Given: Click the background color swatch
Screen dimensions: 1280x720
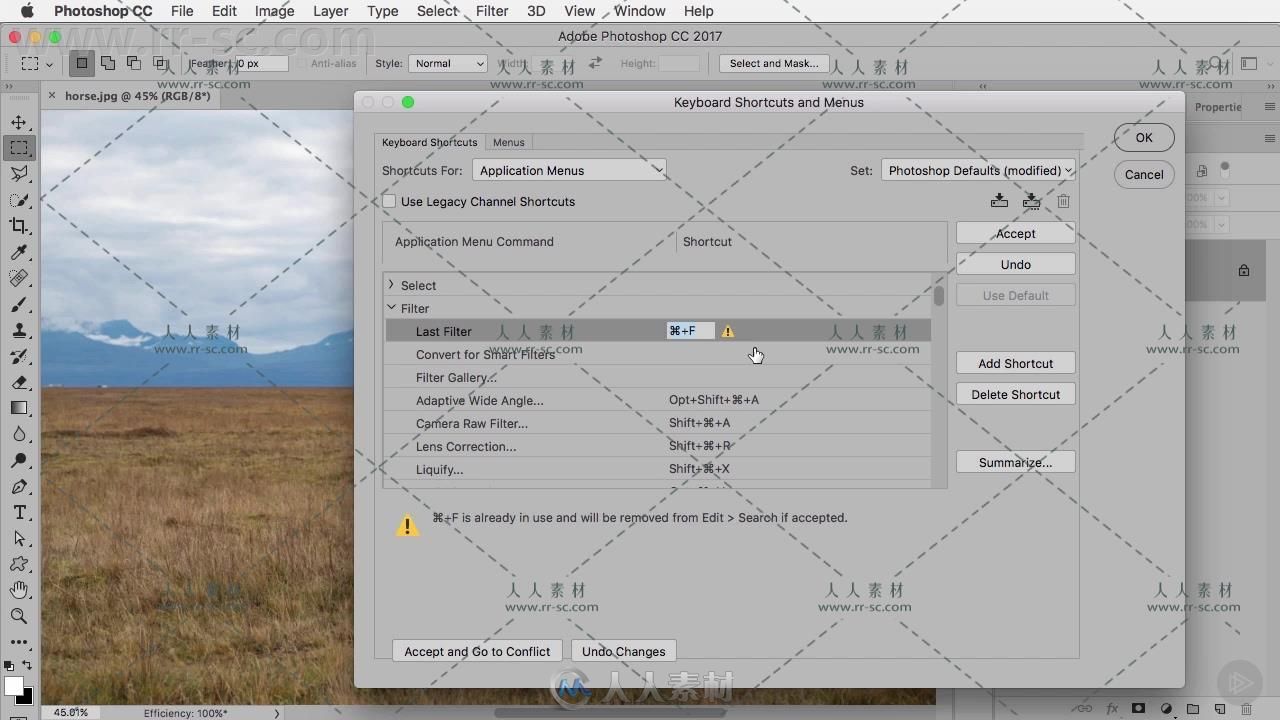Looking at the screenshot, I should [x=25, y=697].
